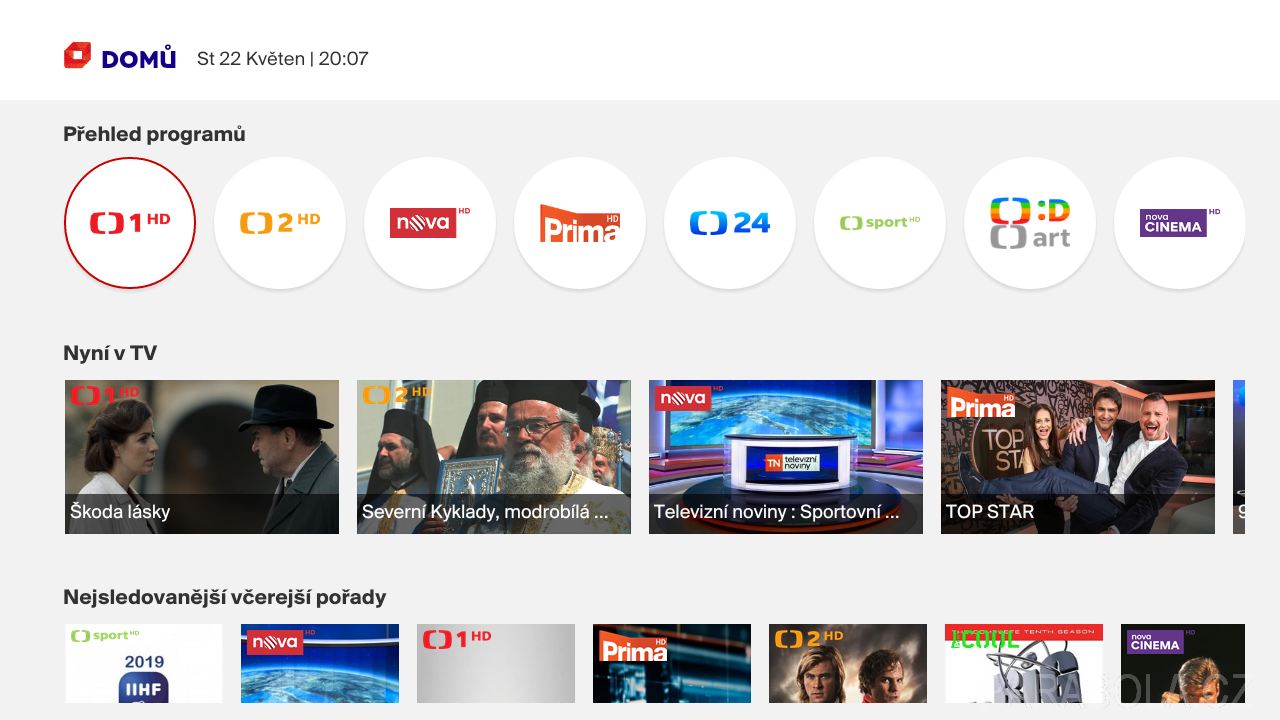Open yesterday's ČT2 HD racing film thumbnail
The height and width of the screenshot is (720, 1280).
point(848,664)
